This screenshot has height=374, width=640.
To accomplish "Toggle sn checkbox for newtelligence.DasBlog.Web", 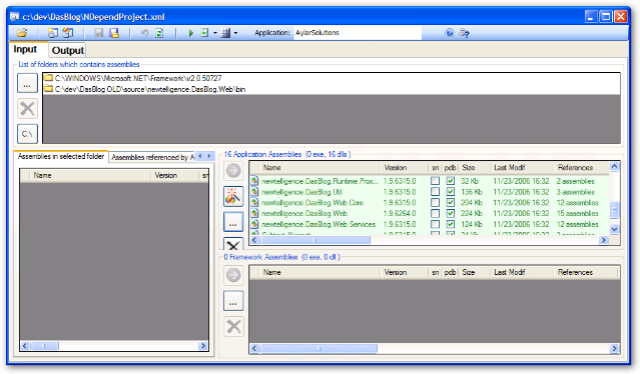I will 435,214.
